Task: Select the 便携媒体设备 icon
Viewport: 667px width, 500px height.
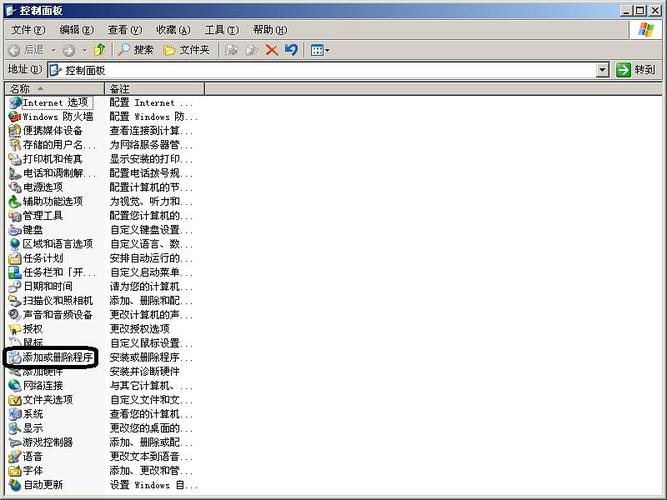Action: [x=15, y=131]
